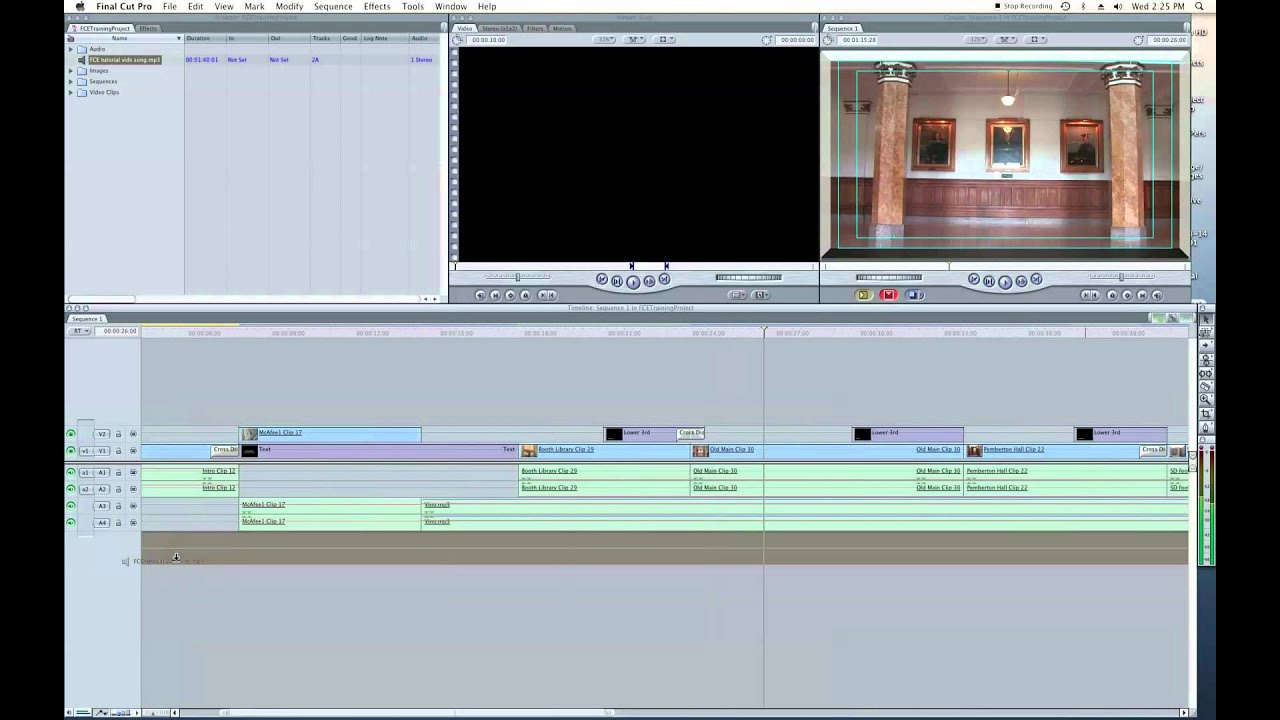
Task: Click the Viewer current timecode field
Action: (x=797, y=40)
